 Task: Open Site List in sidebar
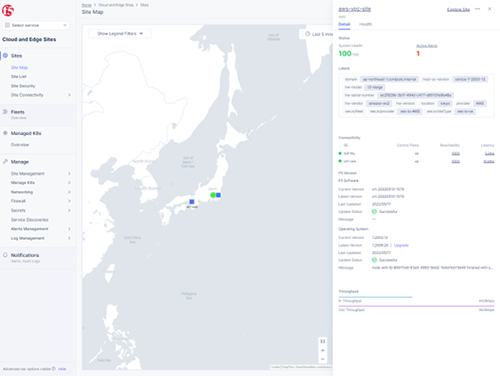click(19, 77)
